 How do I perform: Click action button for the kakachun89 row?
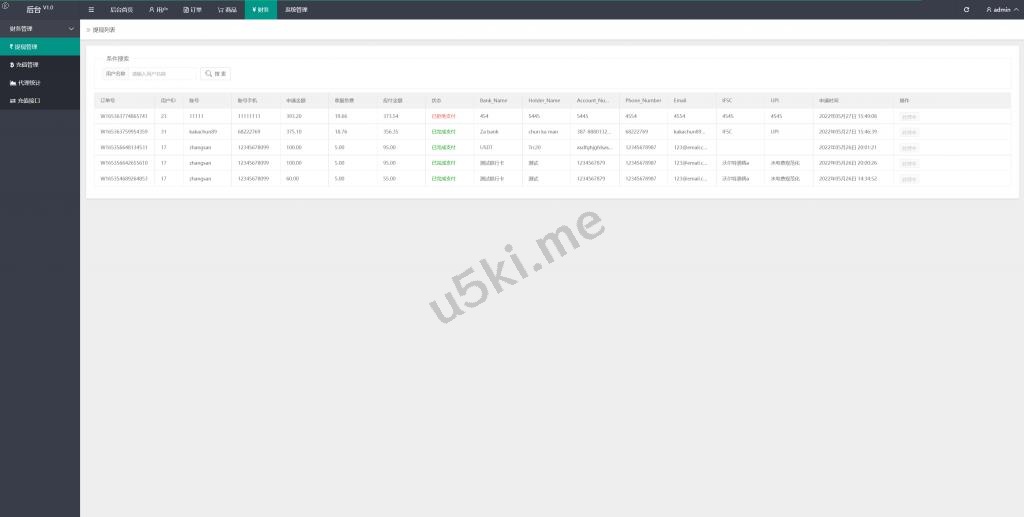coord(908,132)
